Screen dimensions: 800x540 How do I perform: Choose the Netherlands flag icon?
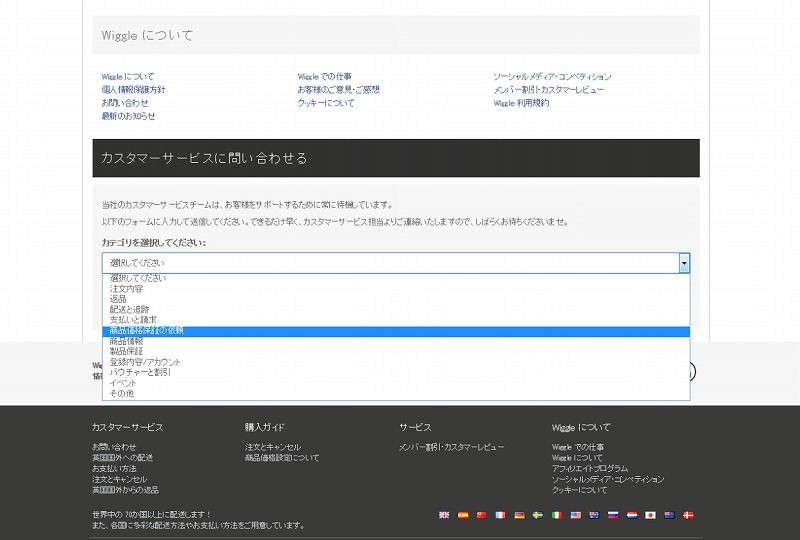click(632, 515)
